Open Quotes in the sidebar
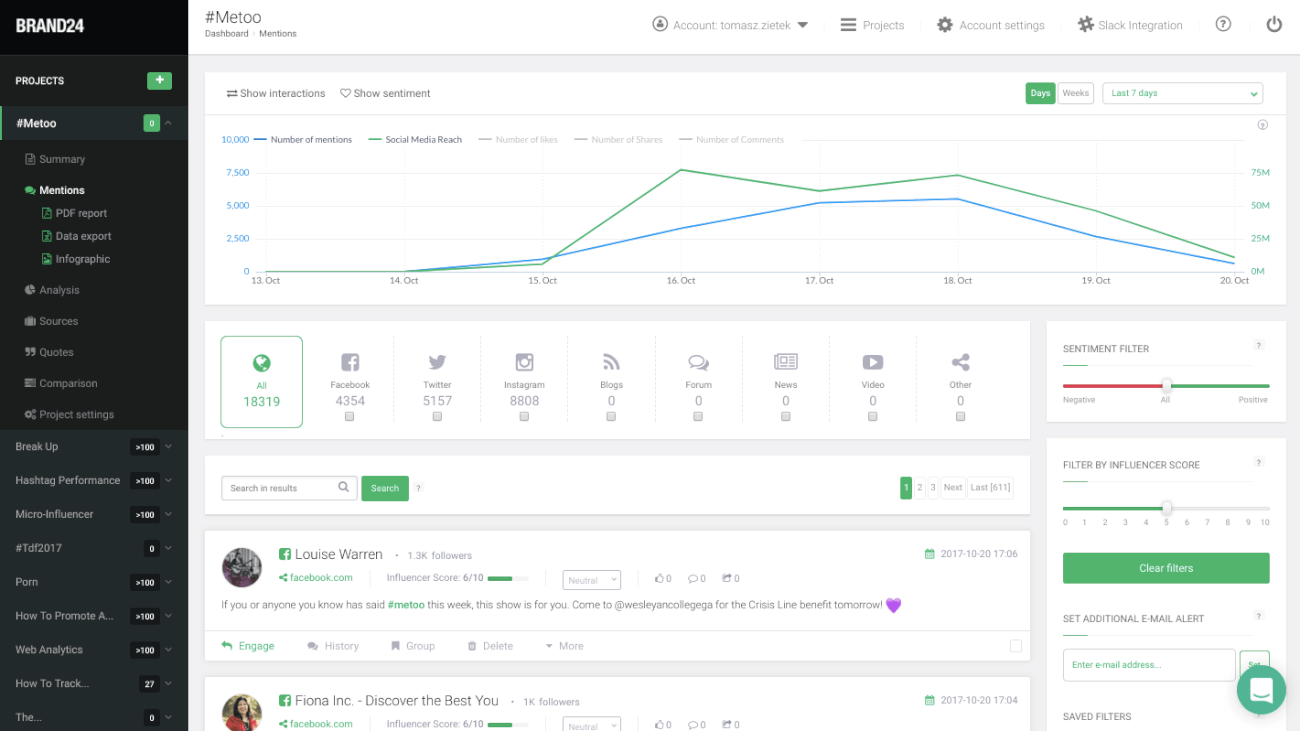Screen dimensions: 1300x731 click(x=49, y=352)
